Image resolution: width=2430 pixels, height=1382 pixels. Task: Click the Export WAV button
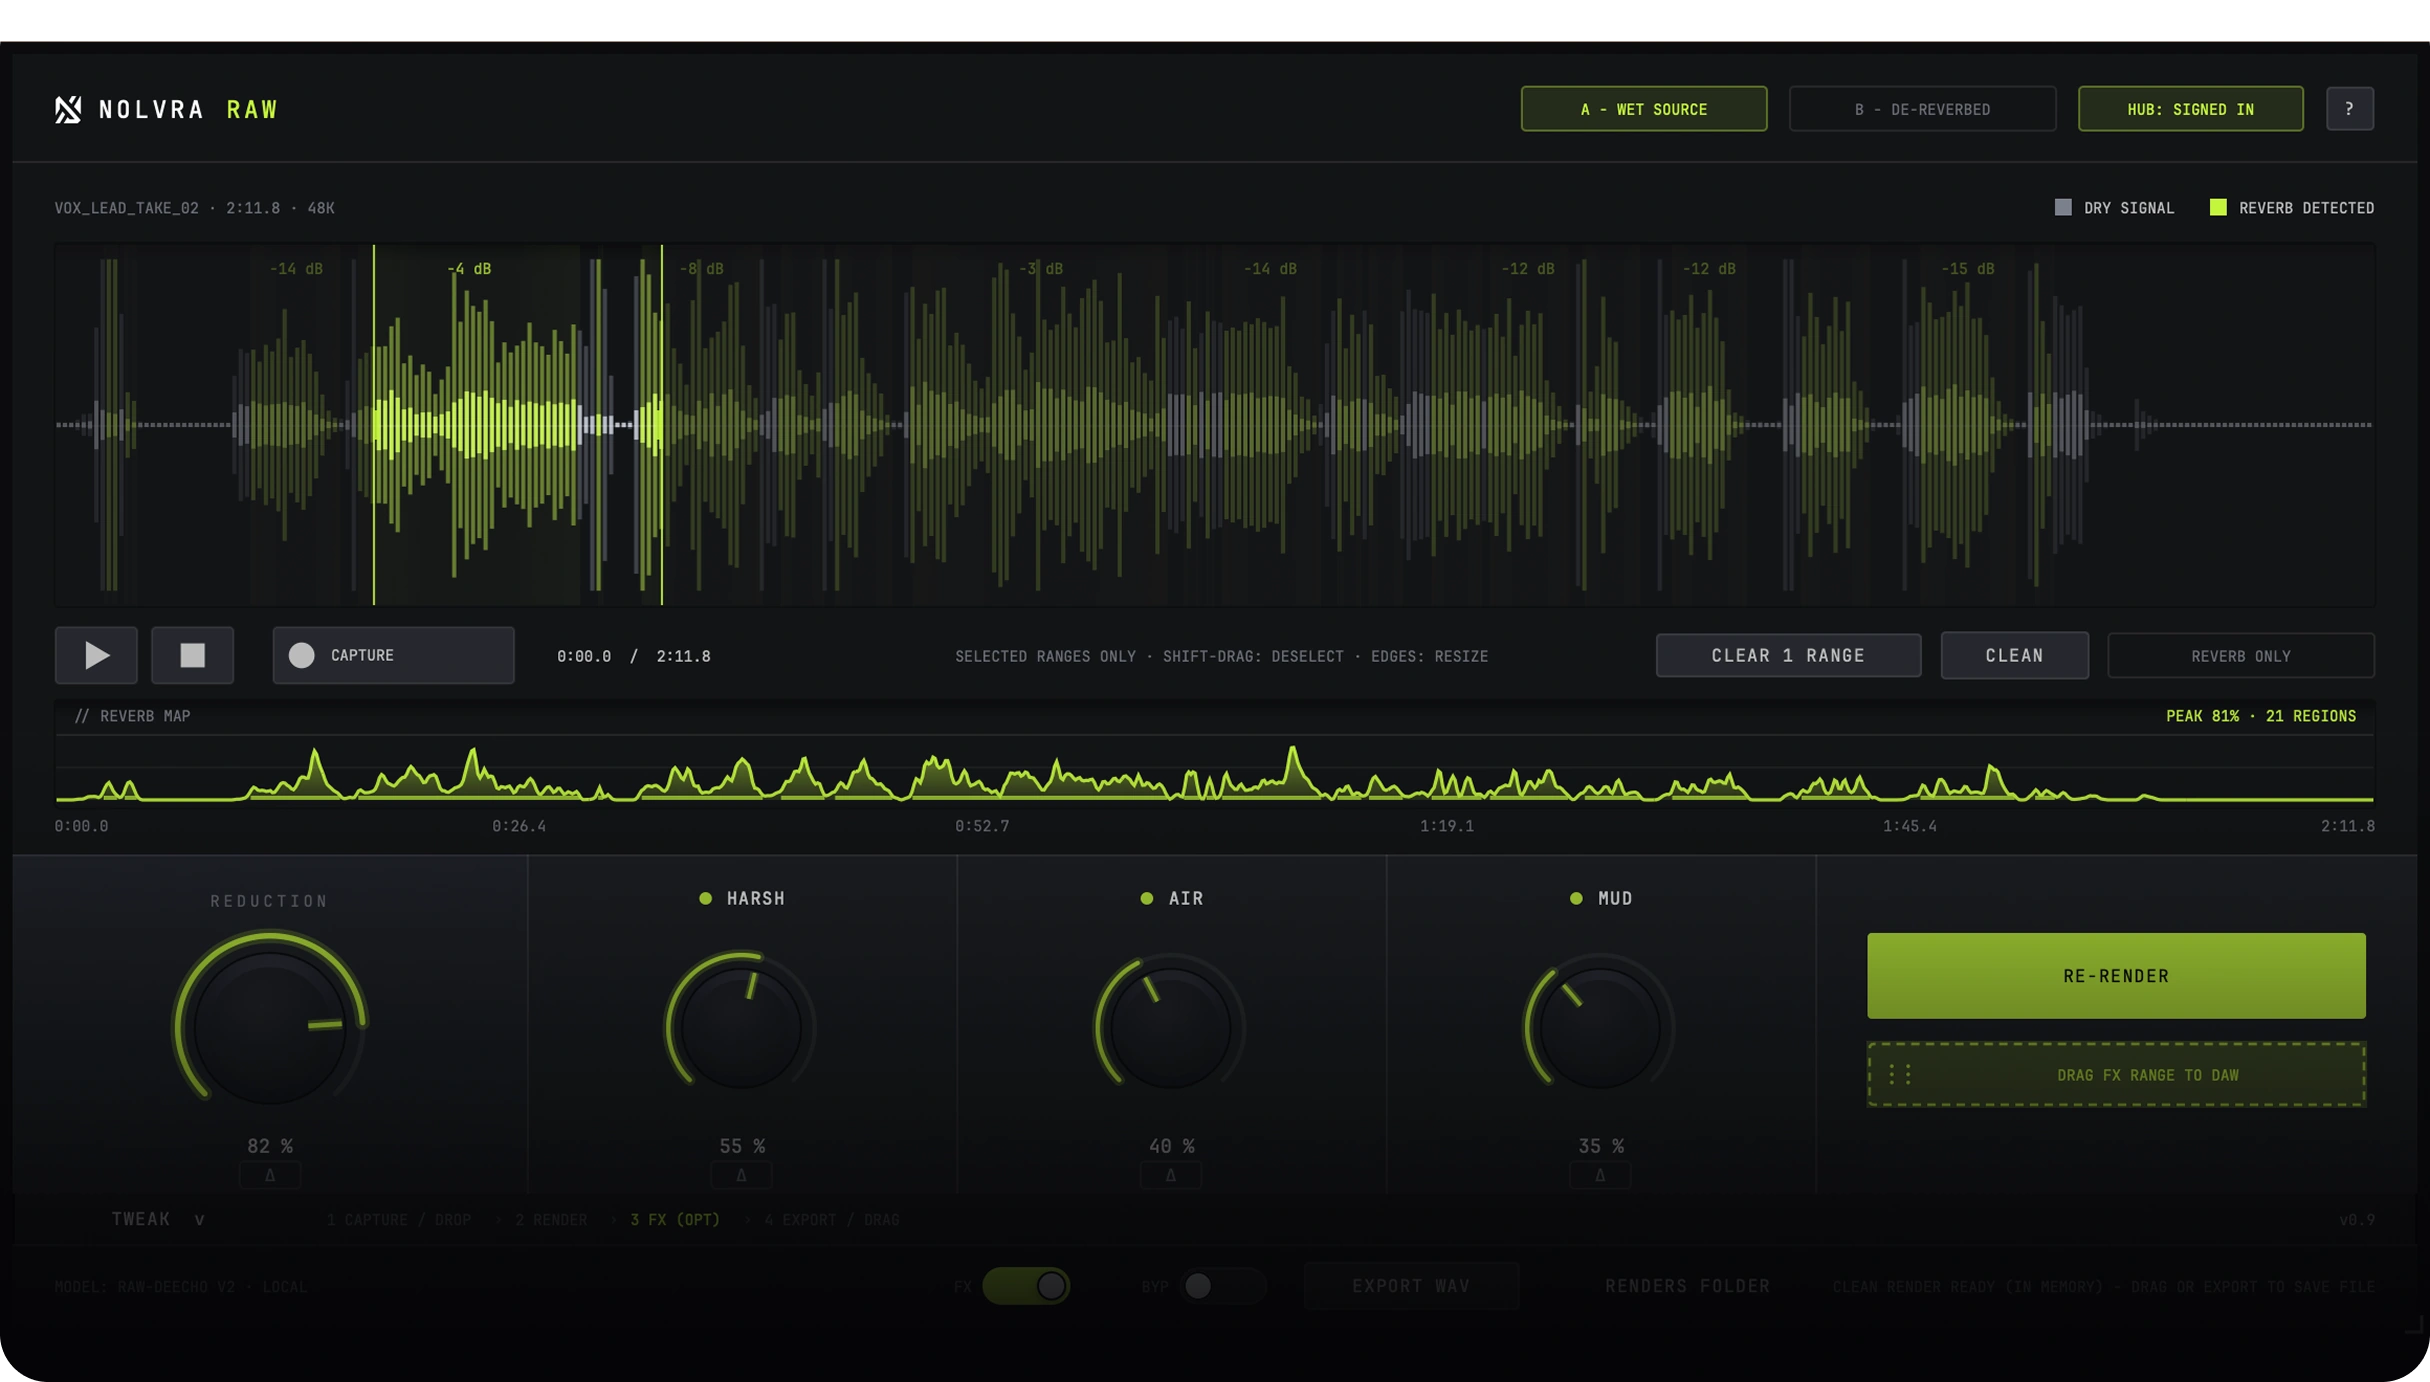click(1411, 1286)
